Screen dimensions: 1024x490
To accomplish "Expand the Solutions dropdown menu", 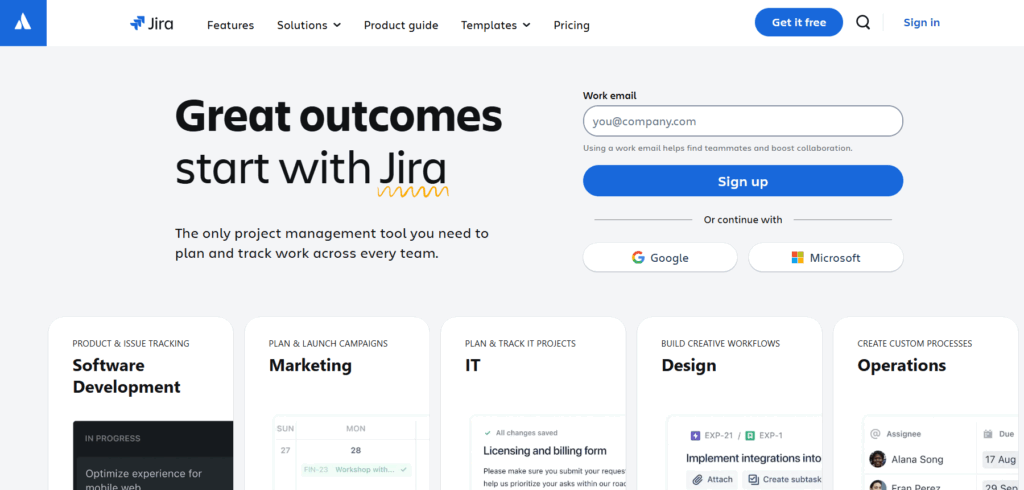I will (x=308, y=25).
